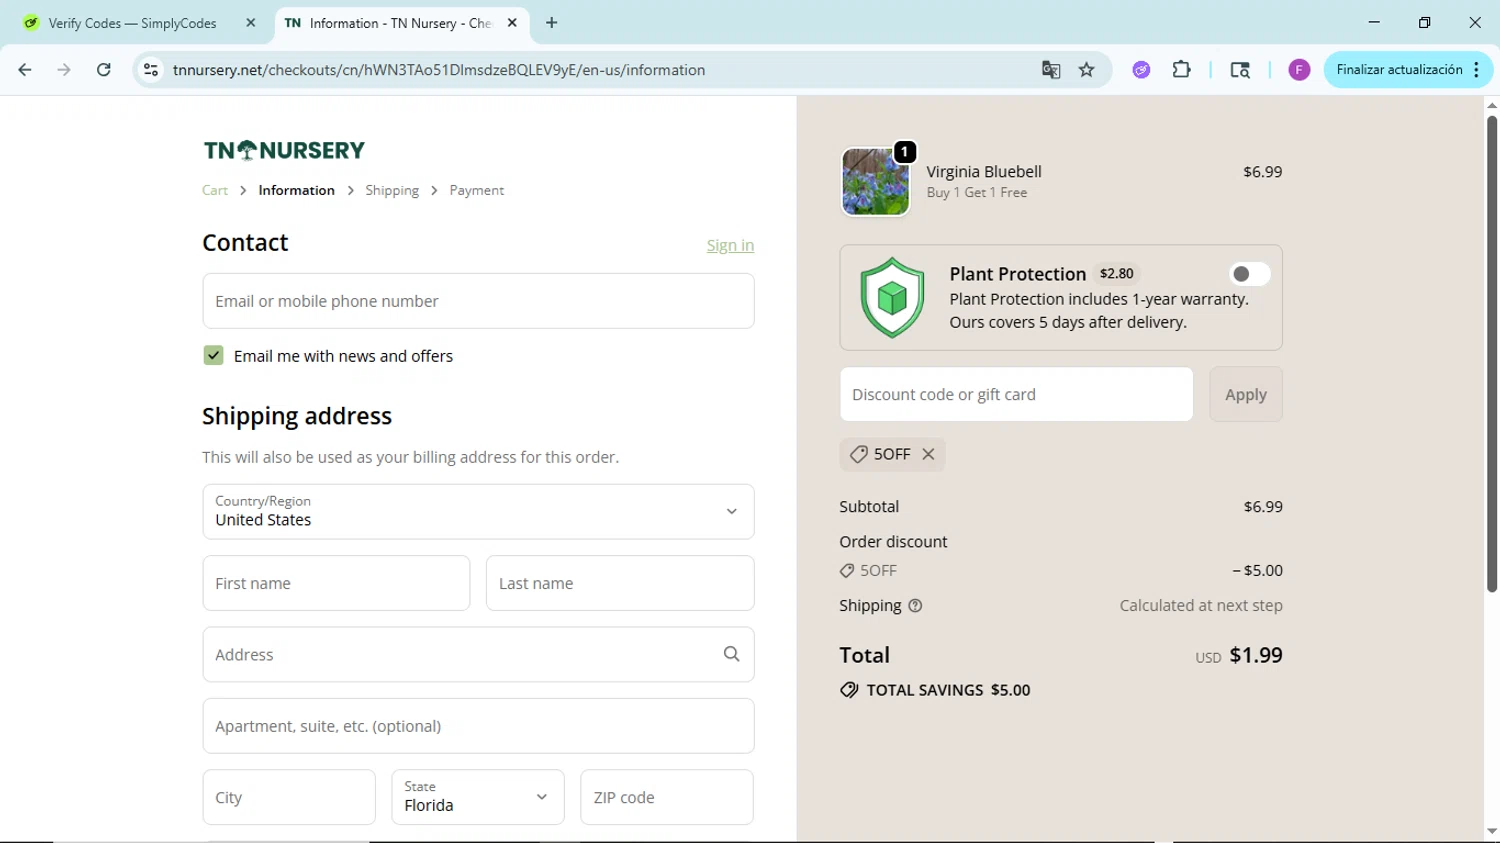Click the Total $1.99 amount

(x=1256, y=655)
